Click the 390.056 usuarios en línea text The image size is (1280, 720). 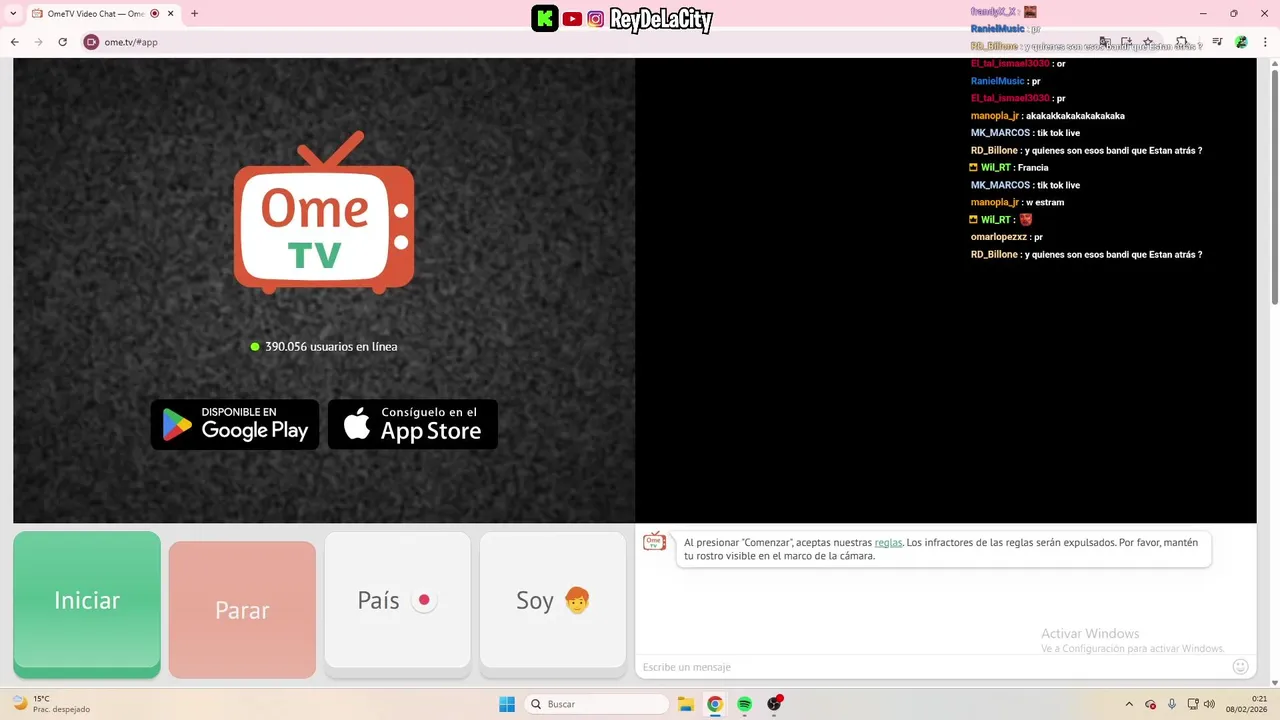click(331, 347)
